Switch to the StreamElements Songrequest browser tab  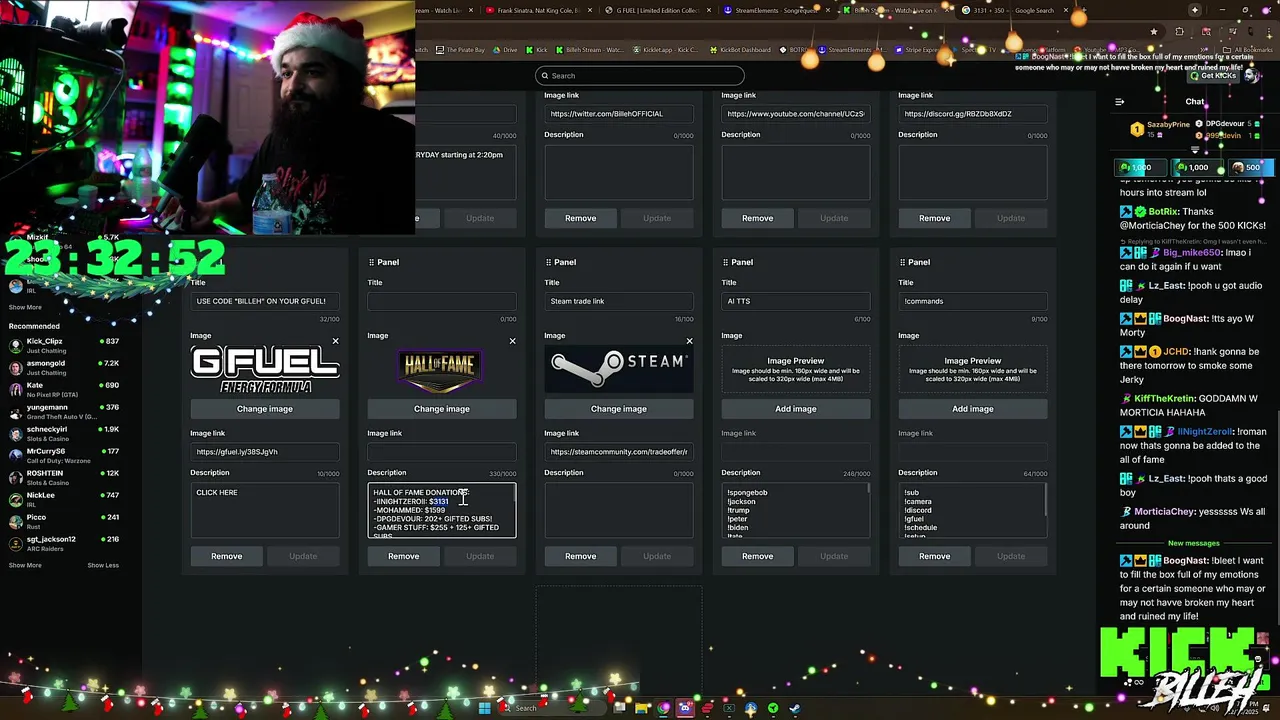click(777, 10)
